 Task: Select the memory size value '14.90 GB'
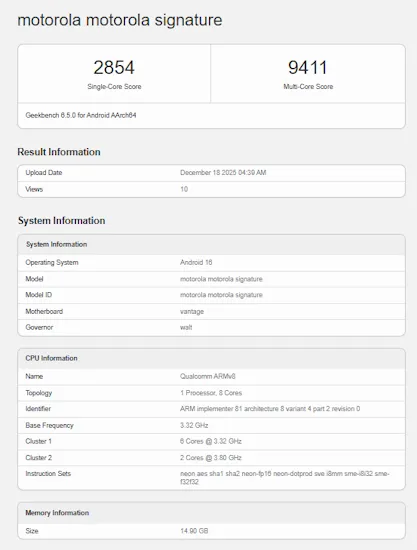point(194,531)
